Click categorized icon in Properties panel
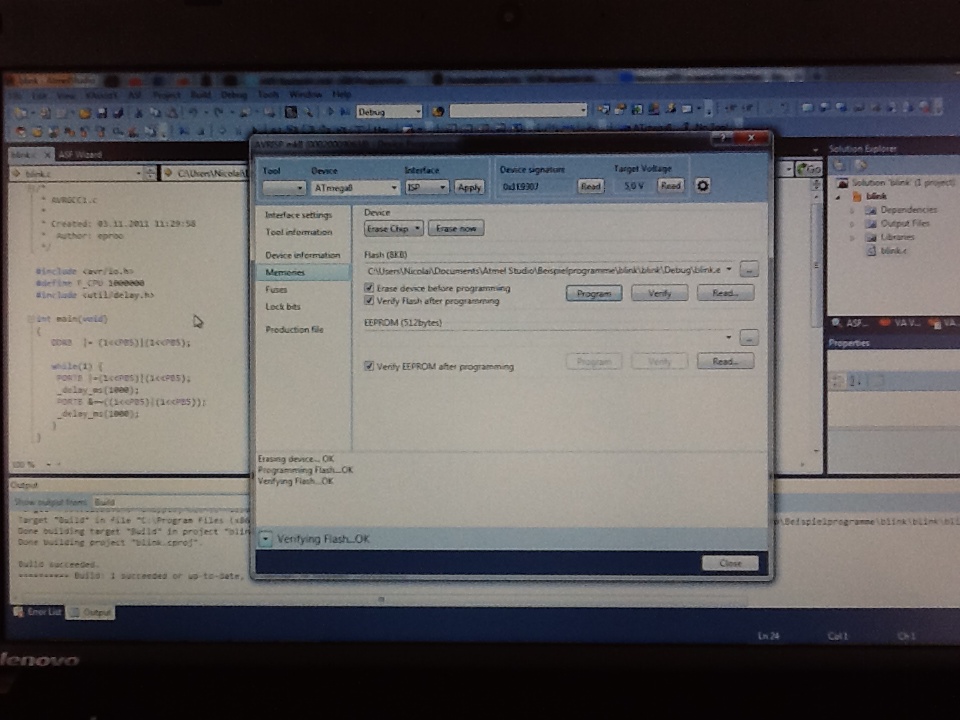The height and width of the screenshot is (720, 960). tap(838, 381)
